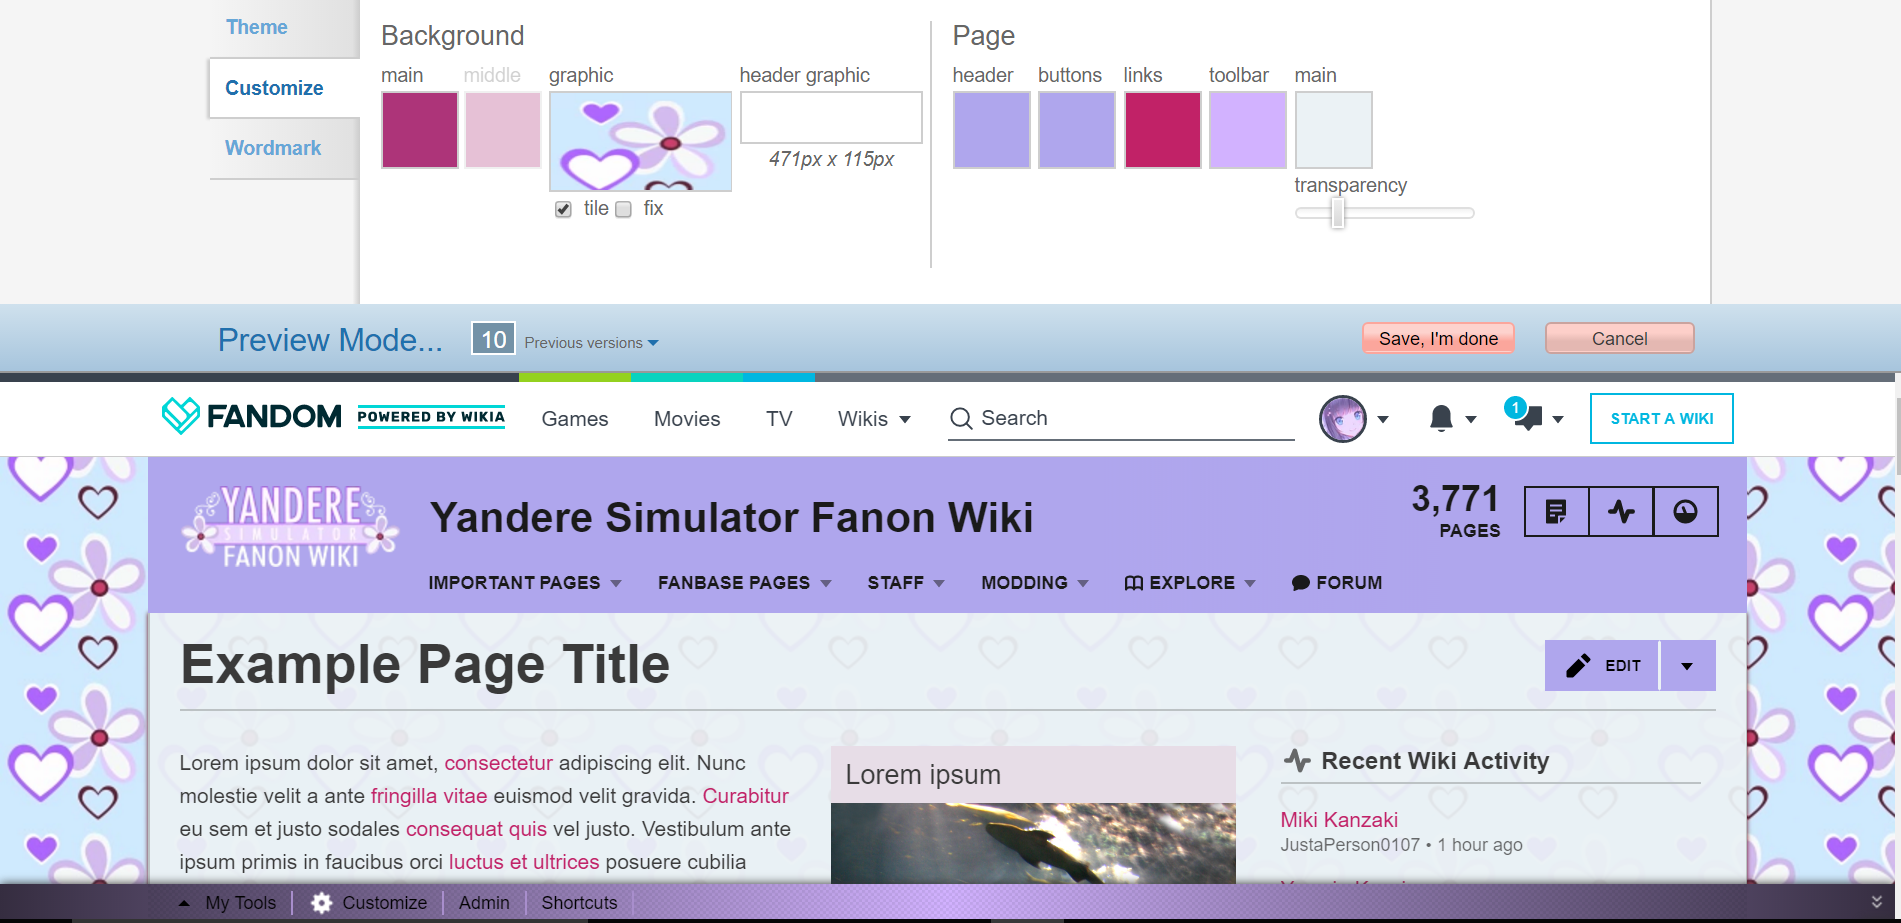Open the user avatar icon
Image resolution: width=1901 pixels, height=923 pixels.
click(x=1343, y=419)
